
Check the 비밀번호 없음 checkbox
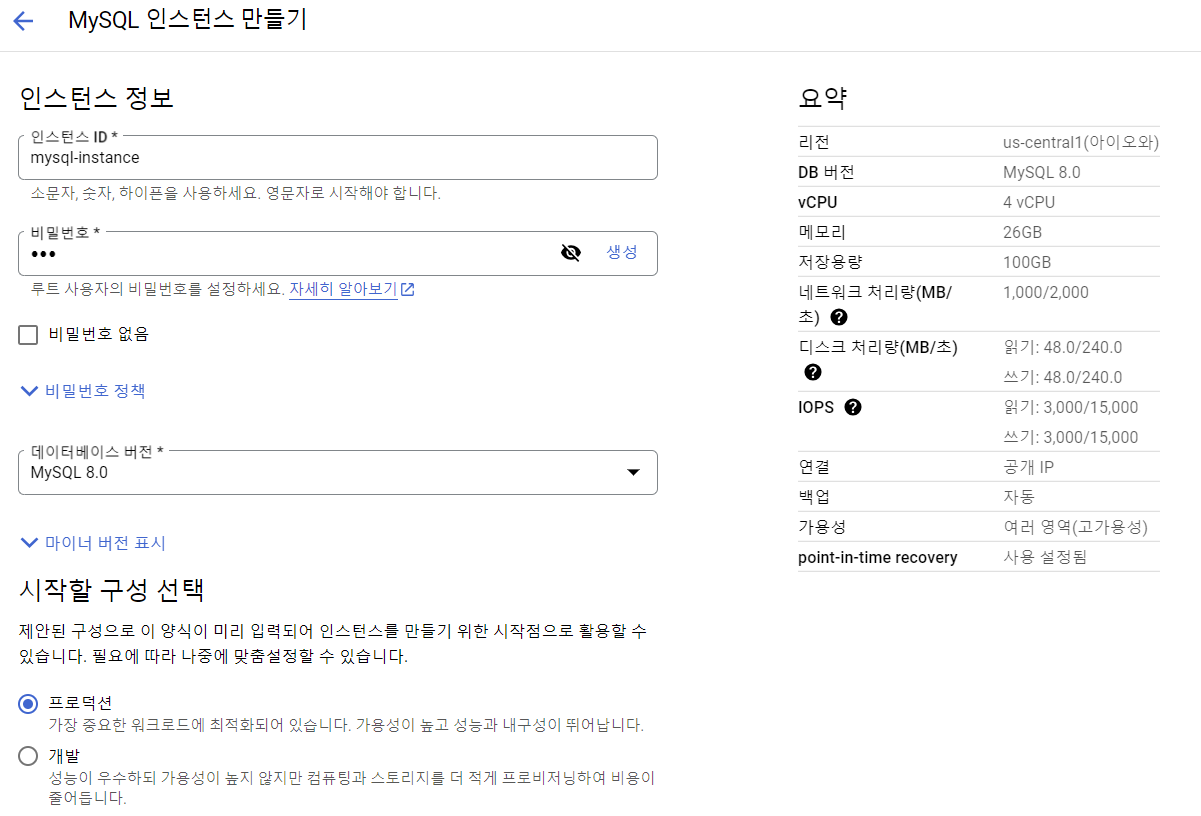click(x=28, y=335)
